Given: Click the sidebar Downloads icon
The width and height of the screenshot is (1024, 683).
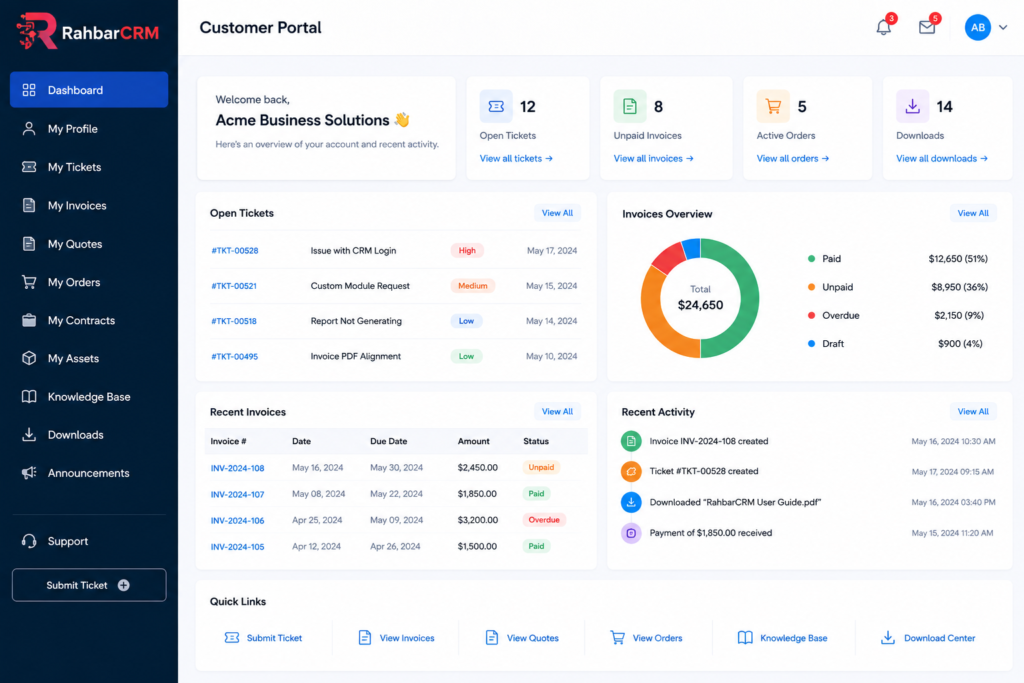Looking at the screenshot, I should [x=29, y=434].
